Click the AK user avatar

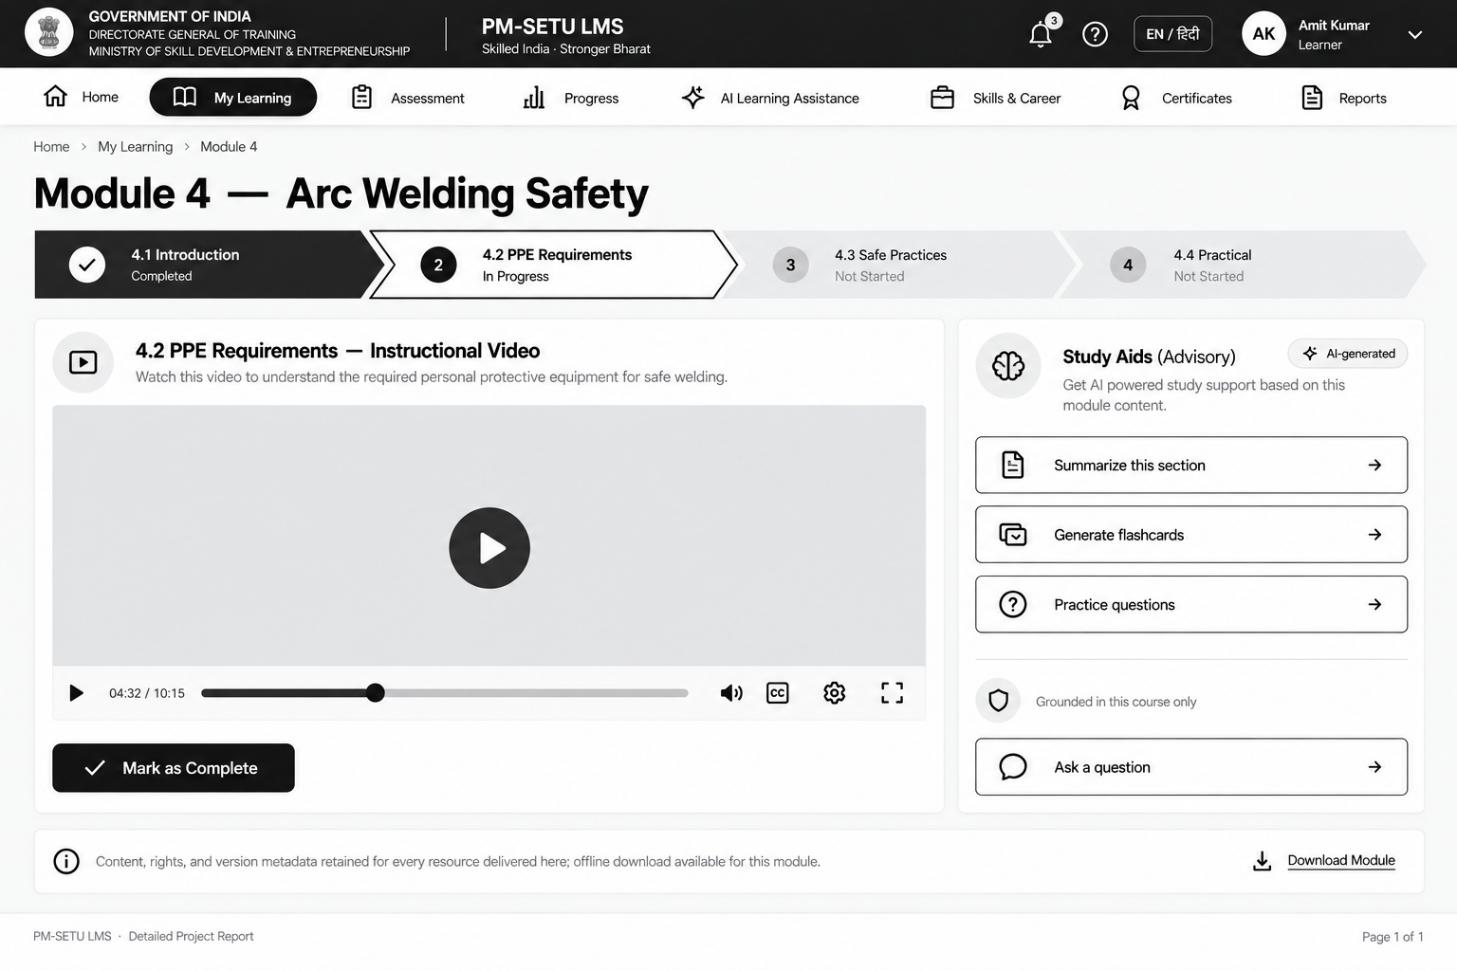1263,34
